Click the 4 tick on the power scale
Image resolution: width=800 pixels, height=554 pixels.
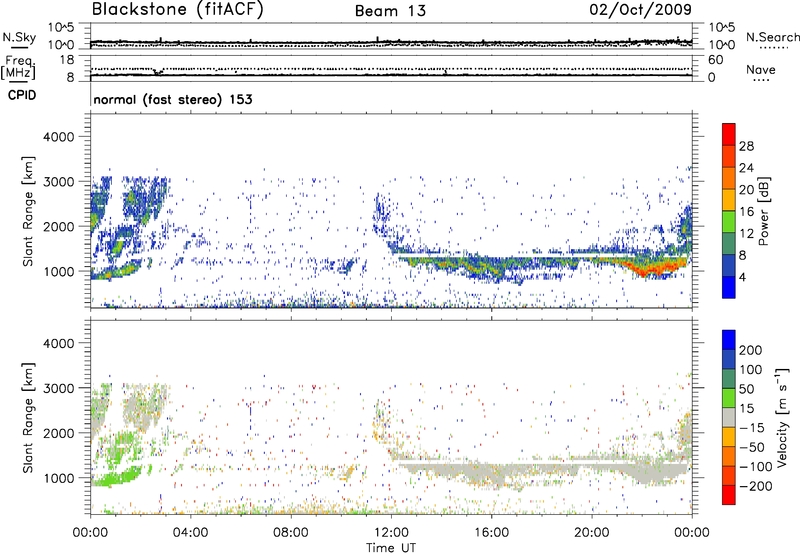point(742,277)
